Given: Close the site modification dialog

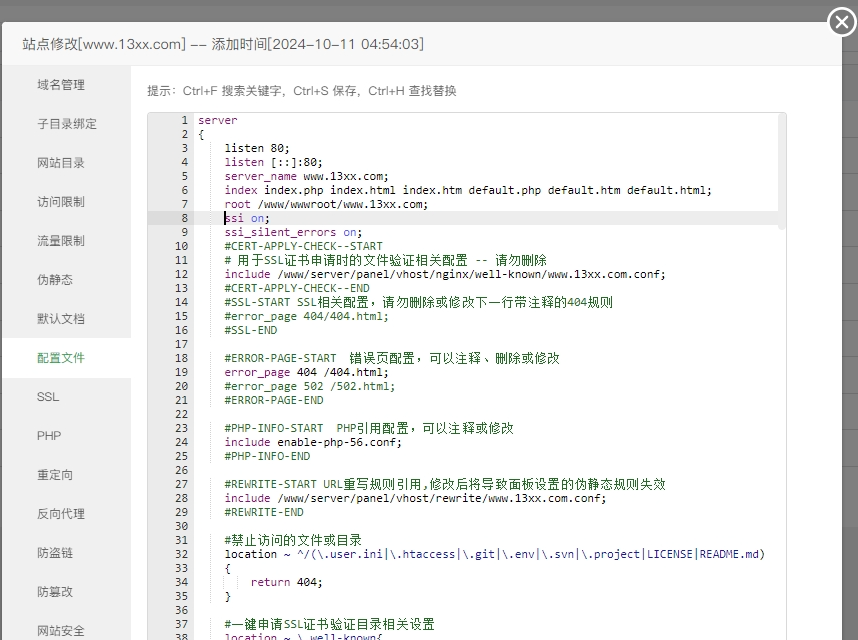Looking at the screenshot, I should (x=842, y=22).
